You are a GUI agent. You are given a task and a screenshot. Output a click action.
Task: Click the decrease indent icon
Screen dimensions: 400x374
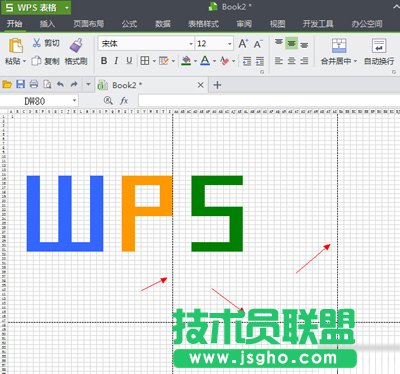(247, 61)
